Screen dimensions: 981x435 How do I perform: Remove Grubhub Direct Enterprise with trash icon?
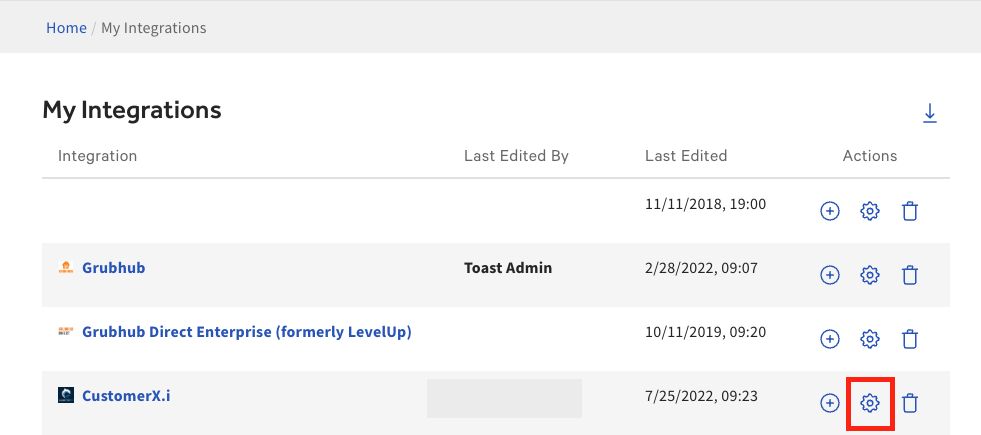(910, 339)
